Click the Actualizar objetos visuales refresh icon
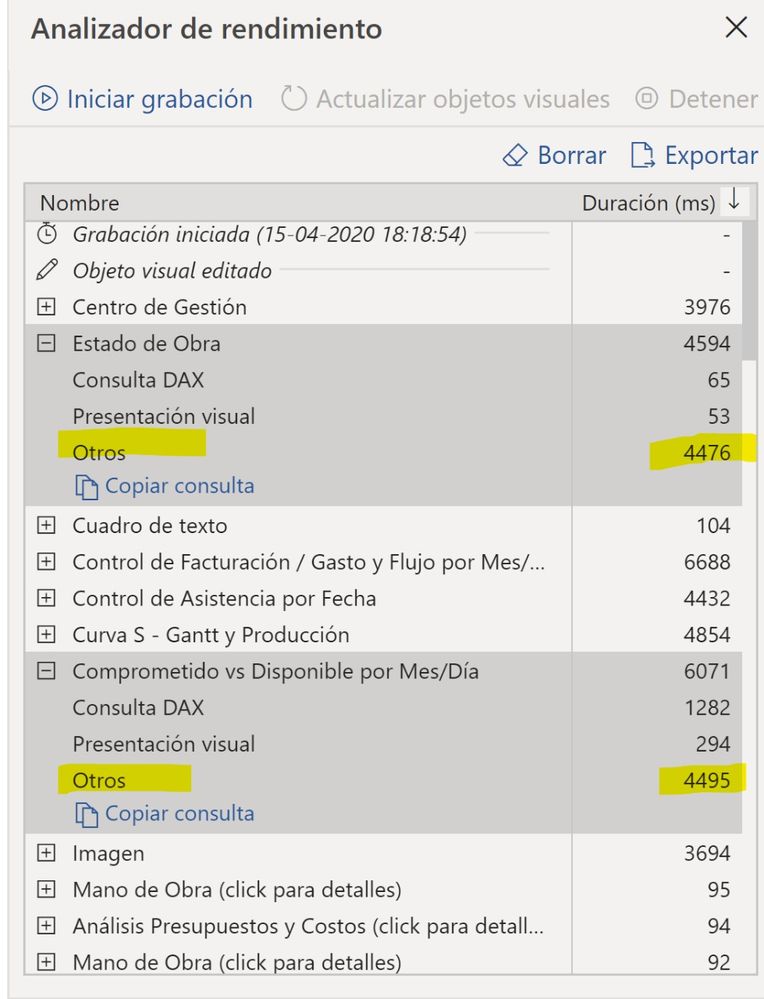Screen dimensions: 764x999 point(294,99)
